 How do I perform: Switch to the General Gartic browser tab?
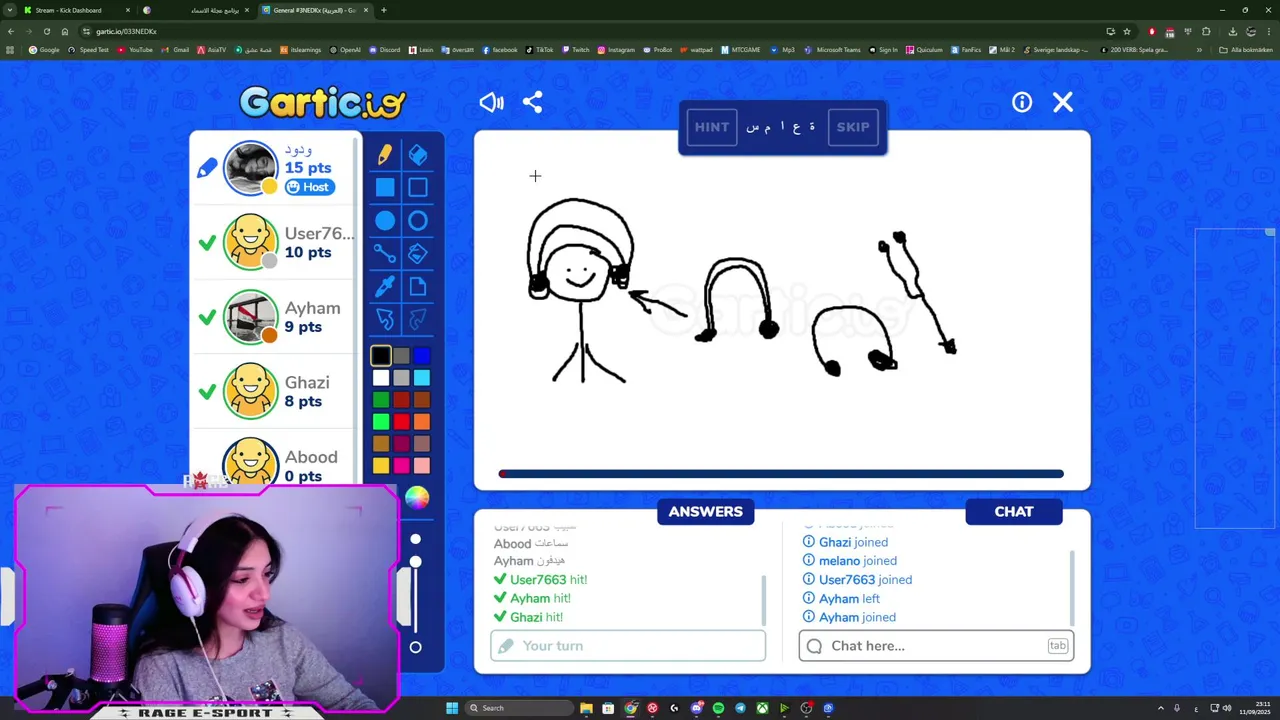click(x=316, y=10)
